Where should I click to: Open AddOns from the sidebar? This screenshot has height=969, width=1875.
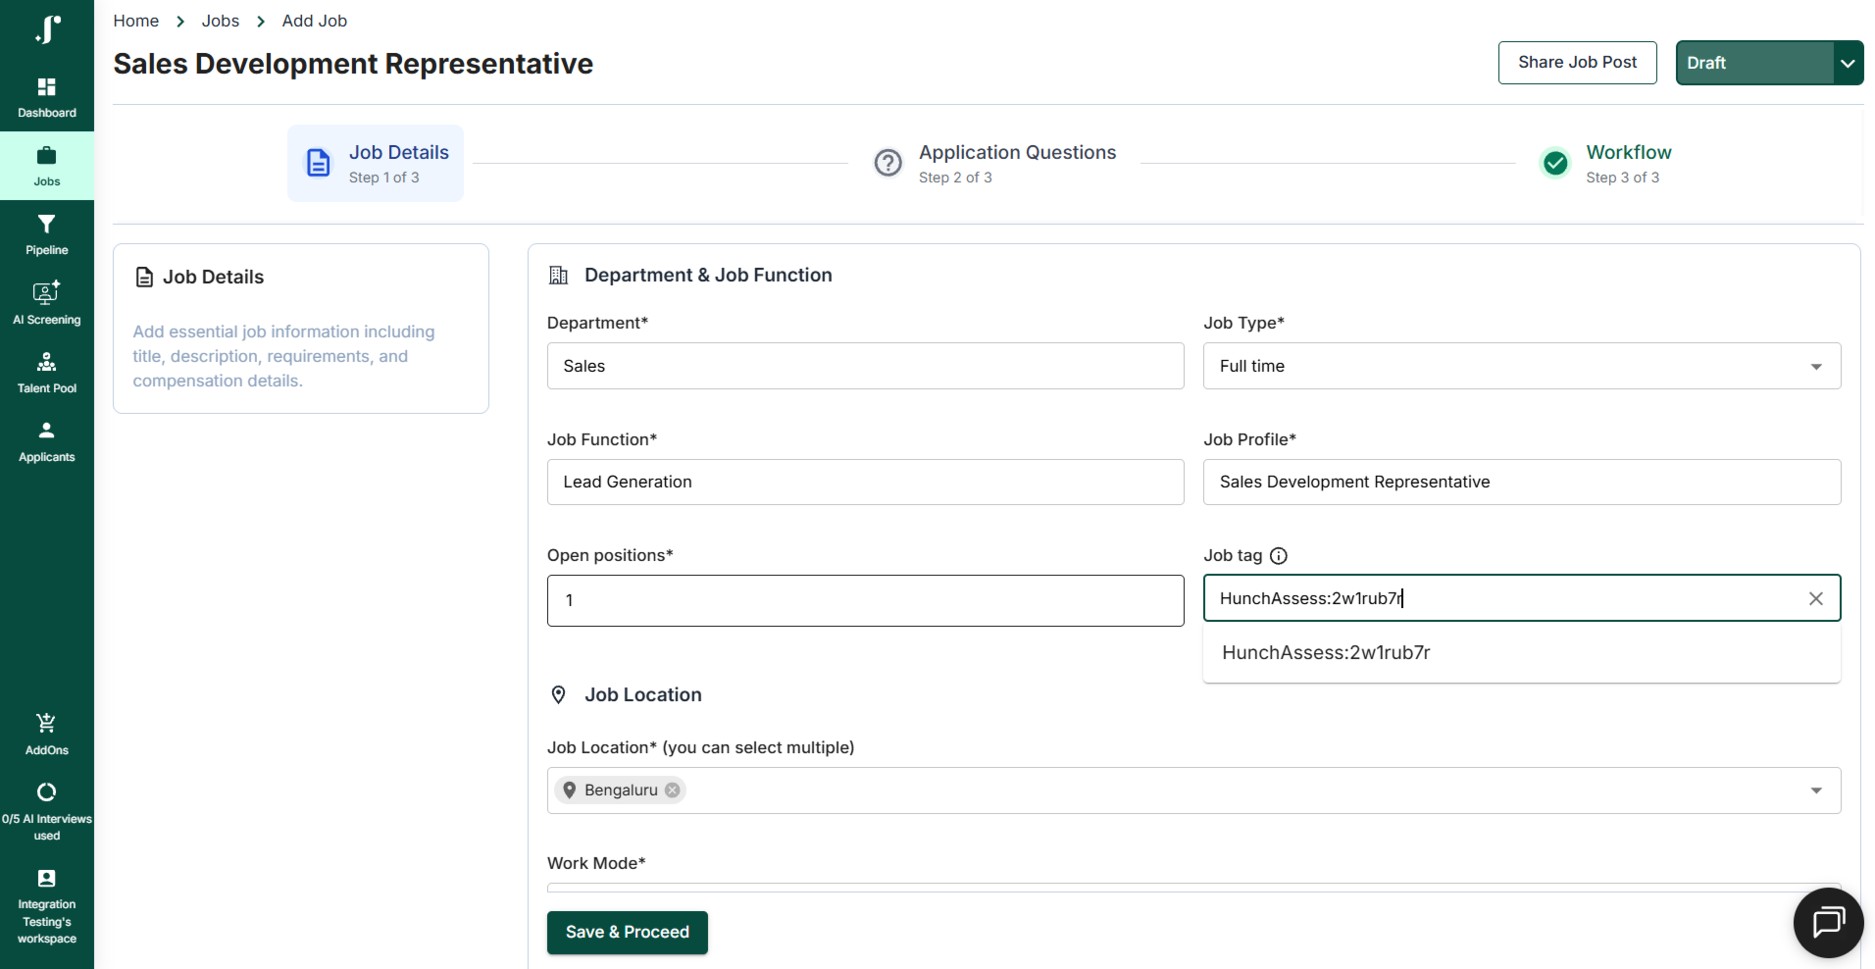pos(47,734)
